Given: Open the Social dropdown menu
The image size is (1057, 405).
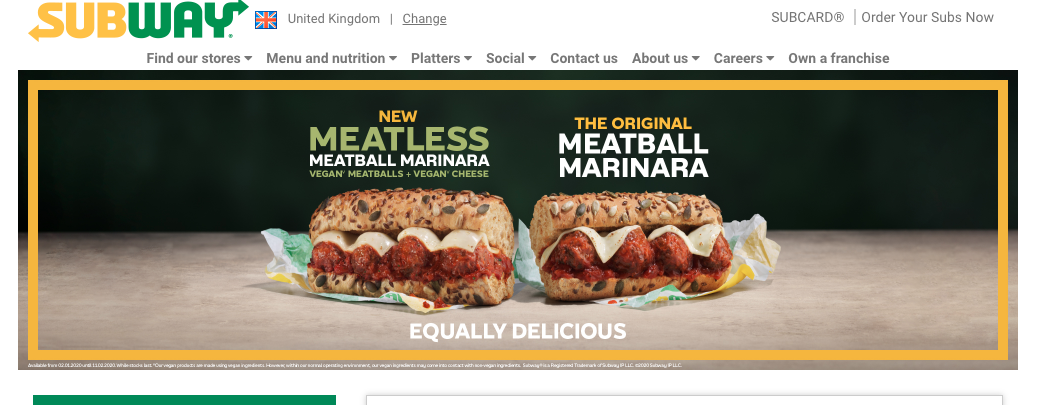Looking at the screenshot, I should point(510,59).
